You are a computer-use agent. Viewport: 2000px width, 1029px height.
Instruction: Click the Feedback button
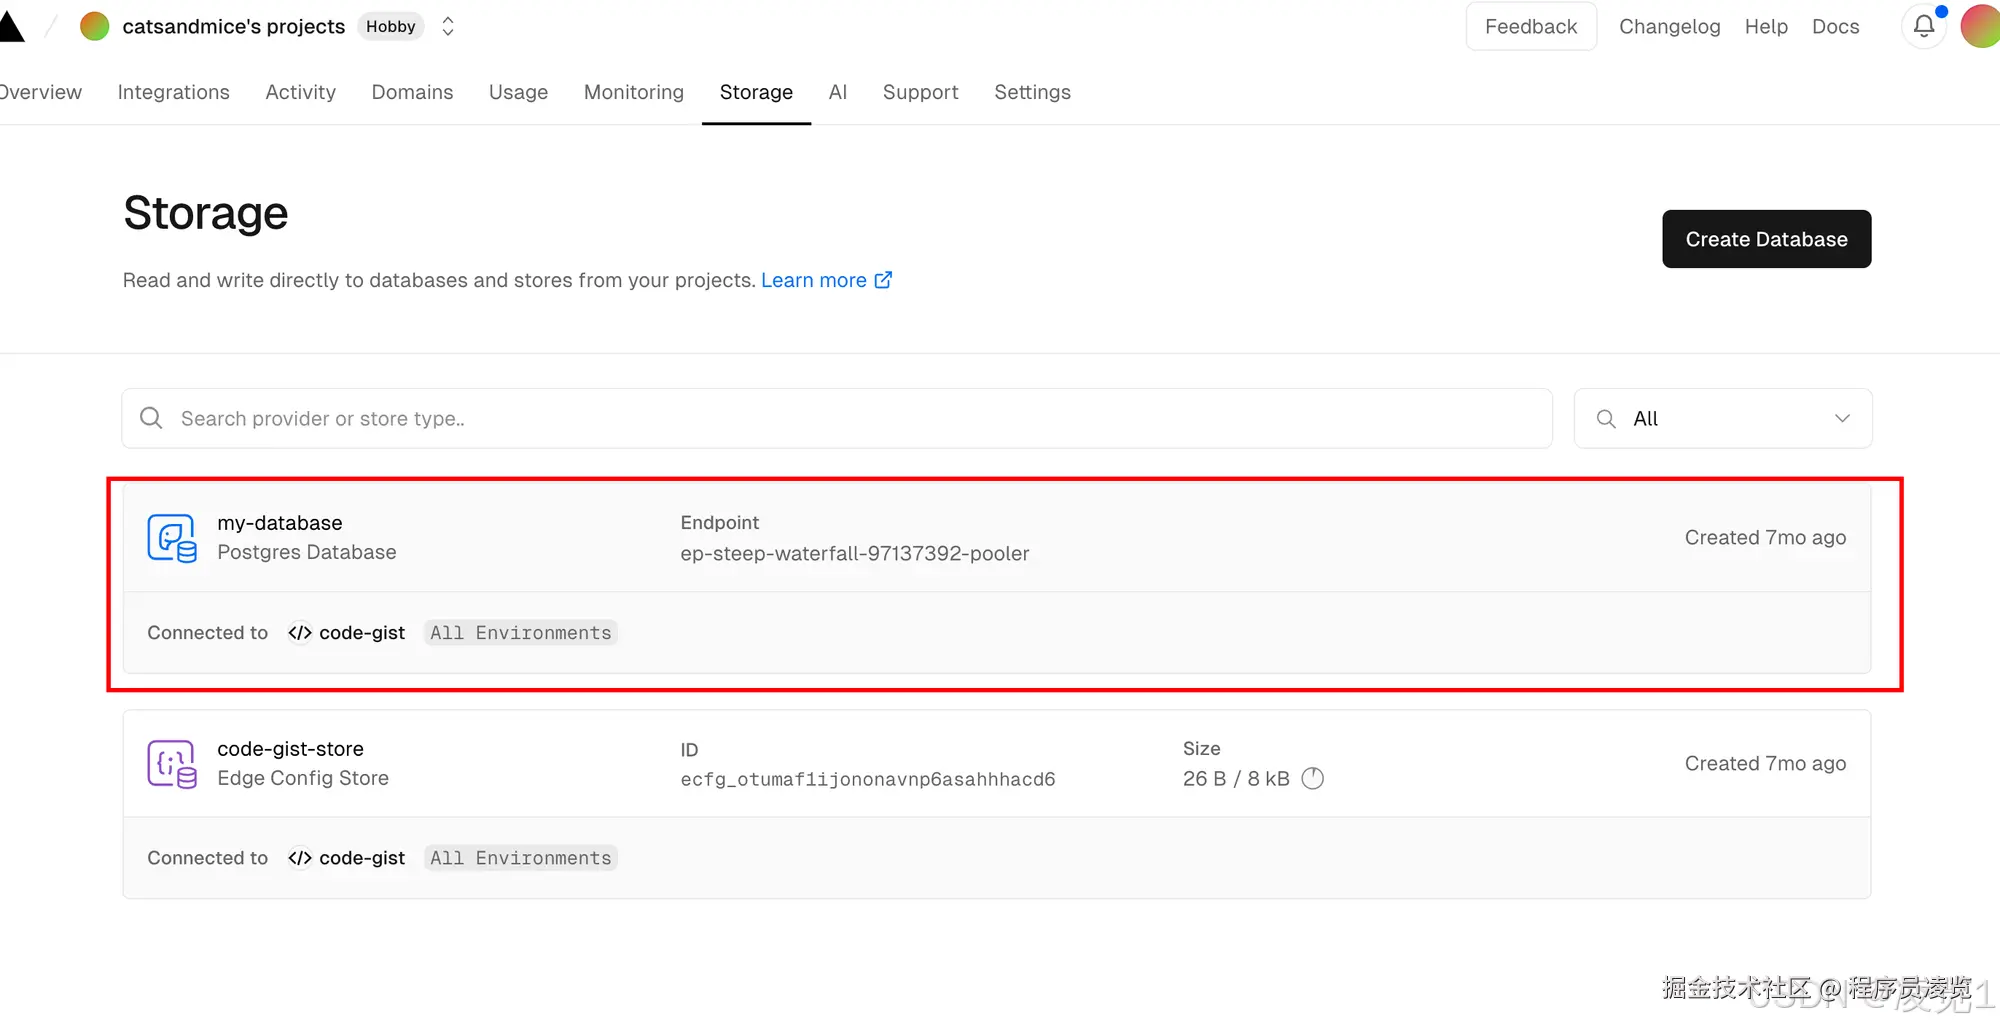pyautogui.click(x=1530, y=27)
